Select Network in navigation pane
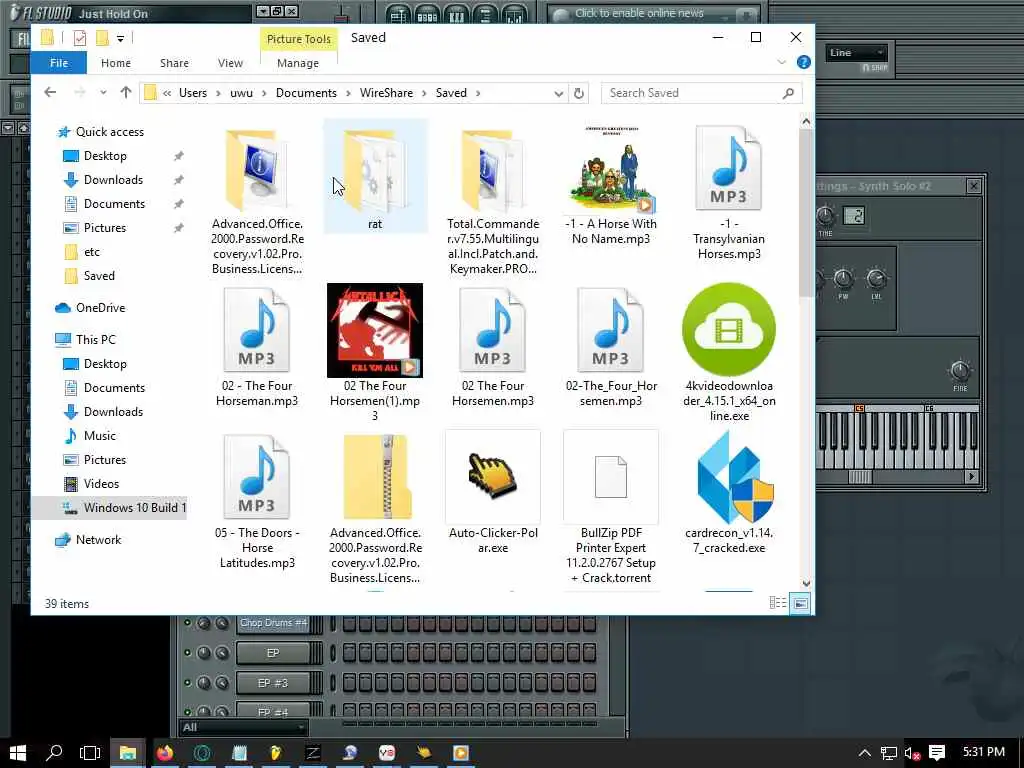The image size is (1024, 768). point(98,540)
